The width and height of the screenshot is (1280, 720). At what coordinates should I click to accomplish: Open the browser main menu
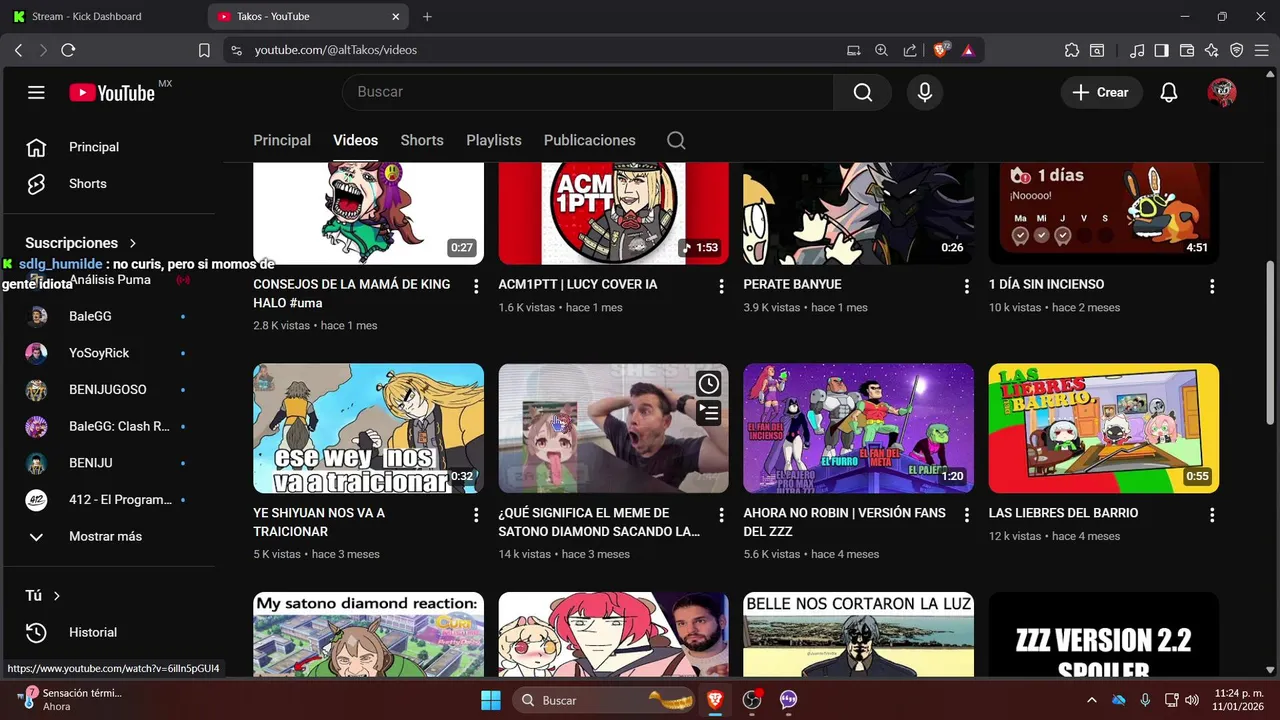[x=1262, y=50]
